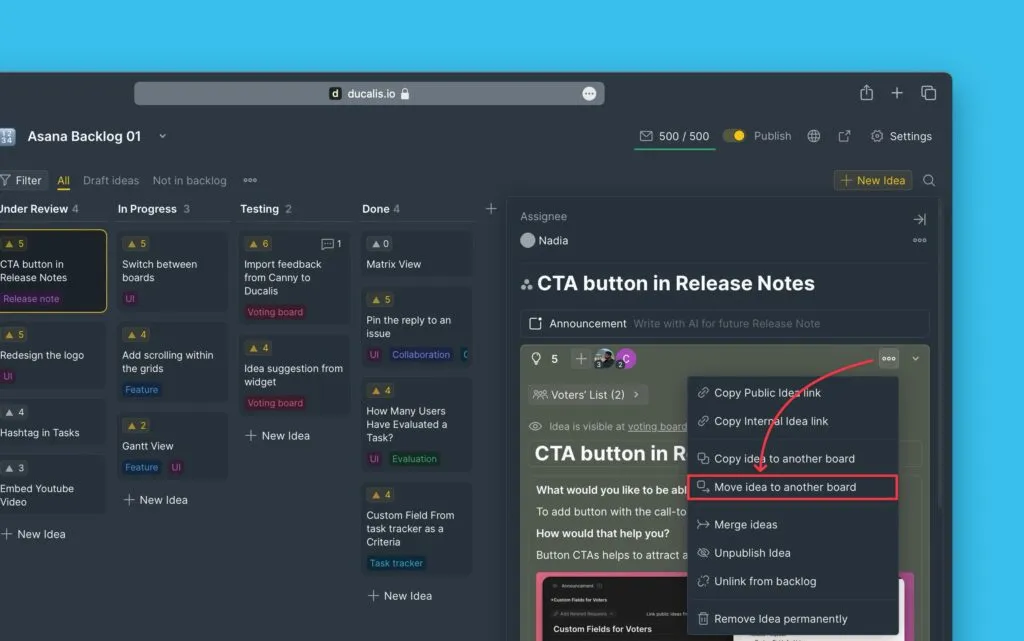Toggle the Publish switch
Image resolution: width=1024 pixels, height=641 pixels.
[735, 136]
